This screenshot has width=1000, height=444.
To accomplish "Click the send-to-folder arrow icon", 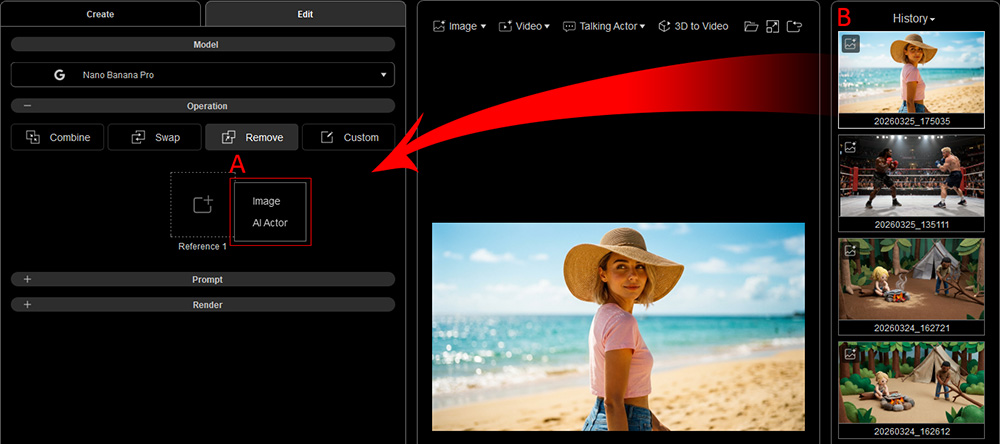I will click(x=794, y=26).
